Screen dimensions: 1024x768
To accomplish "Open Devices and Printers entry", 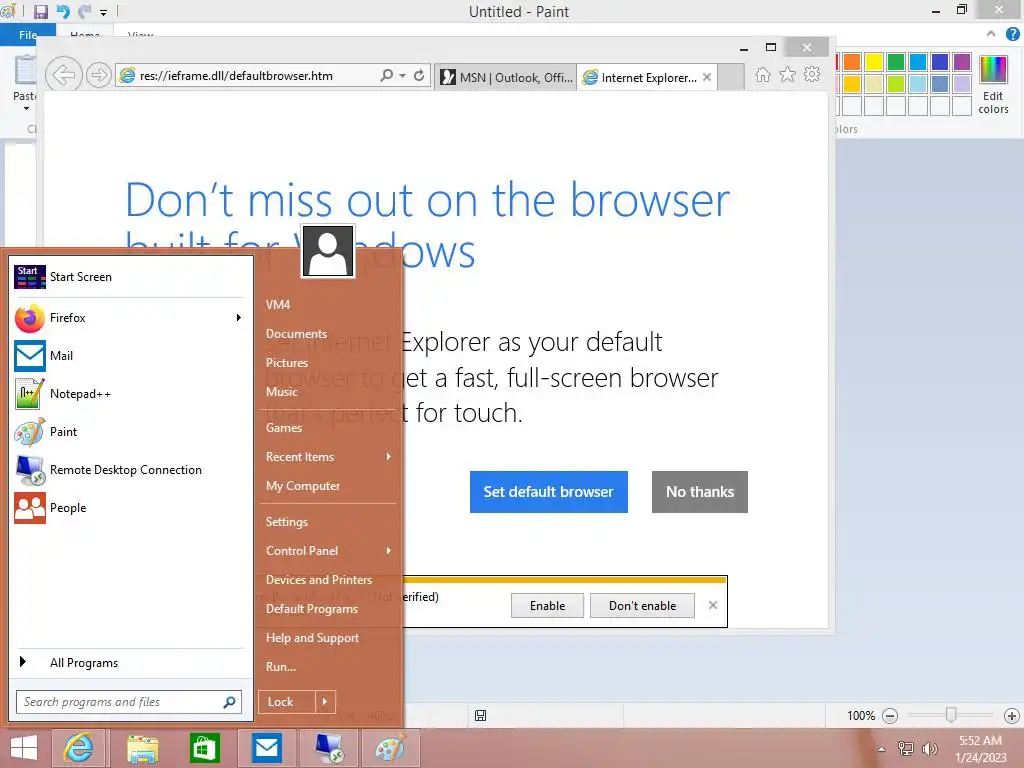I will tap(319, 580).
